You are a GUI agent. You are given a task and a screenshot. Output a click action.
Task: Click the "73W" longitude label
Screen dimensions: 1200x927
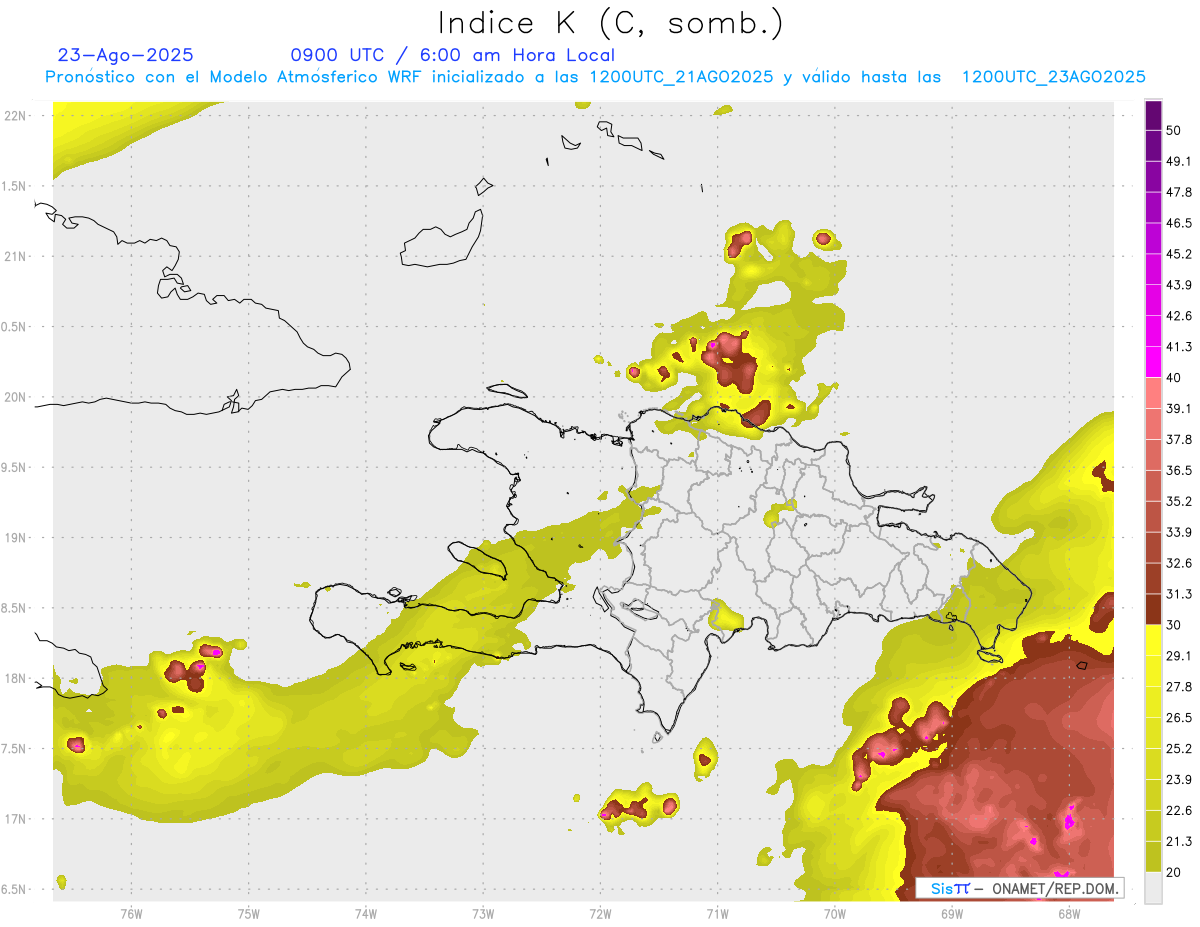(x=483, y=914)
